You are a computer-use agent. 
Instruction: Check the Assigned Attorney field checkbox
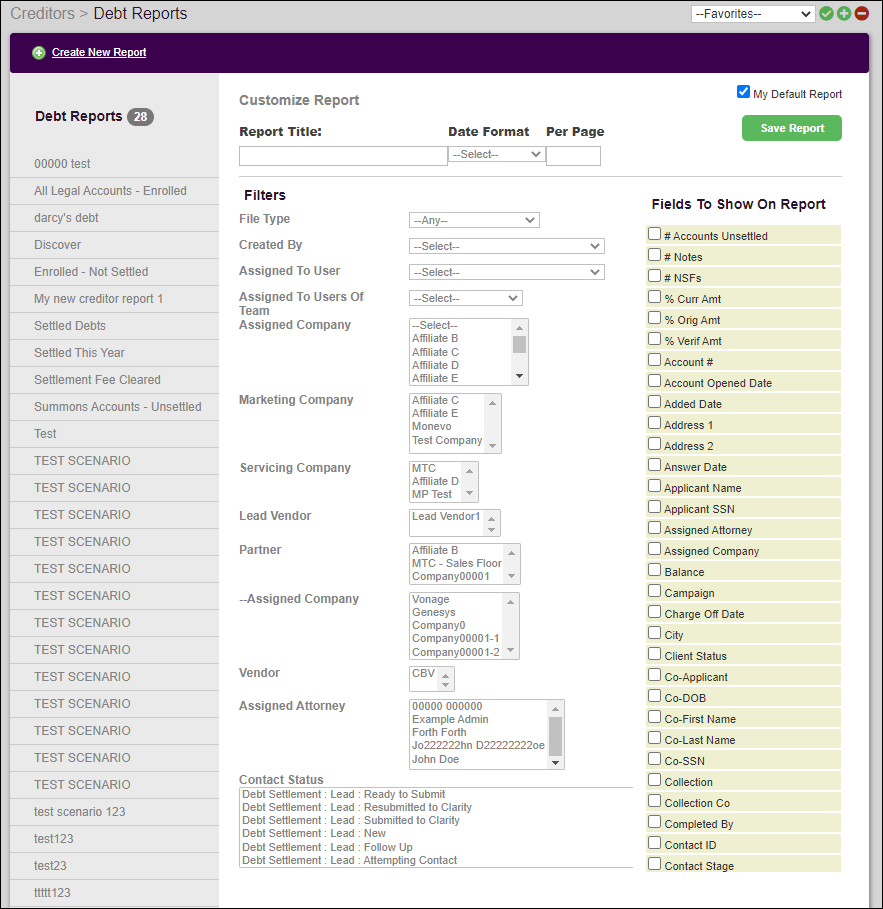[654, 529]
